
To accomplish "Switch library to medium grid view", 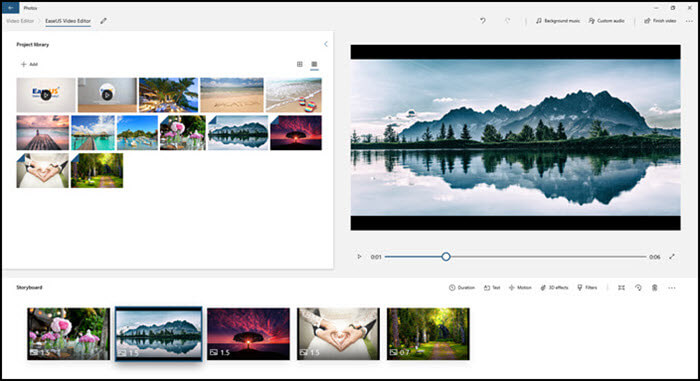I will point(300,64).
